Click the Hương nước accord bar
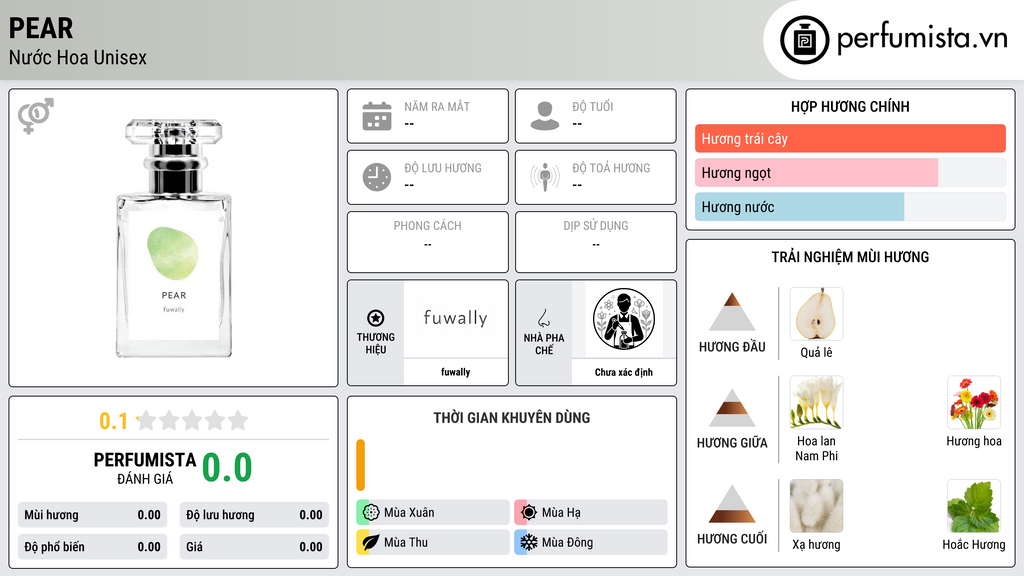Viewport: 1024px width, 576px height. pyautogui.click(x=850, y=207)
